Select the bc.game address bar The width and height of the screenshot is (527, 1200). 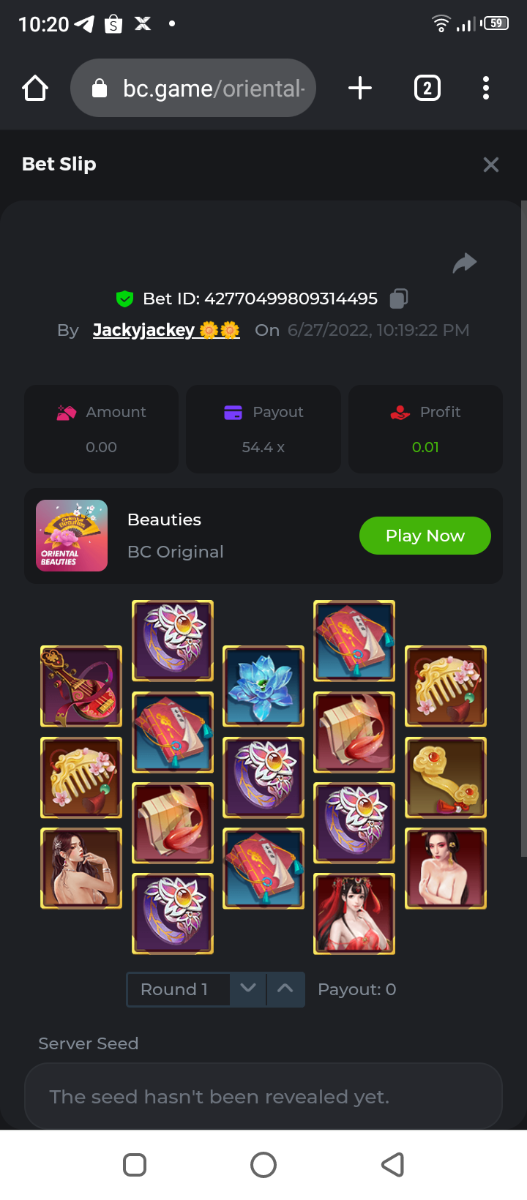[x=194, y=88]
